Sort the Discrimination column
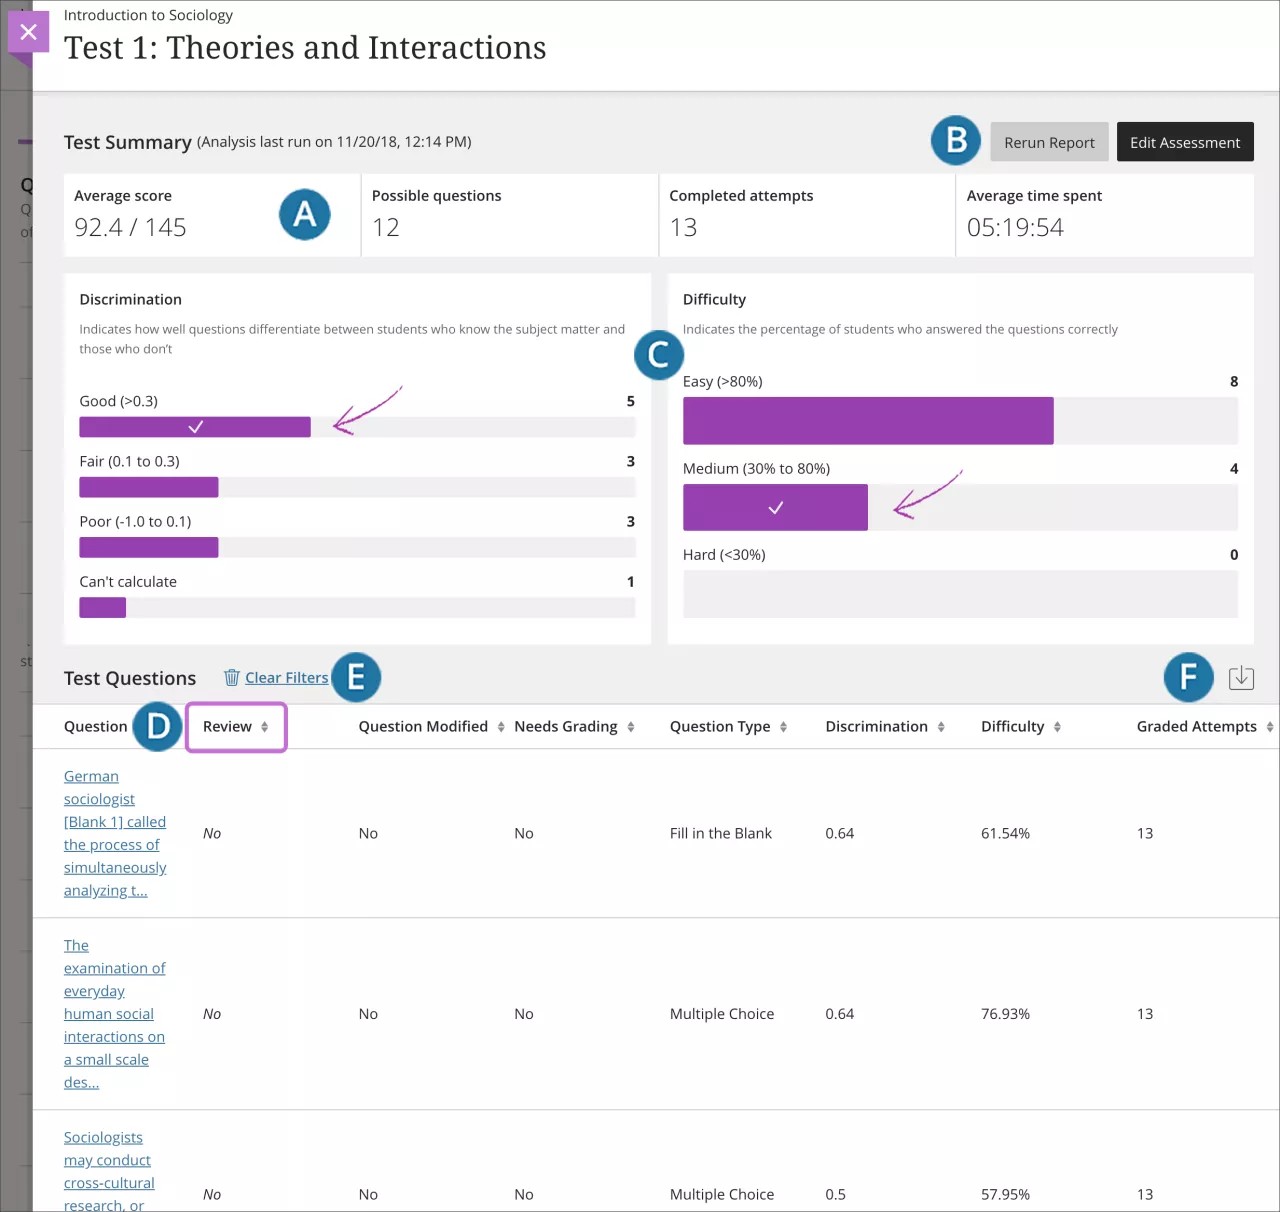Screen dimensions: 1280x1212 click(940, 727)
